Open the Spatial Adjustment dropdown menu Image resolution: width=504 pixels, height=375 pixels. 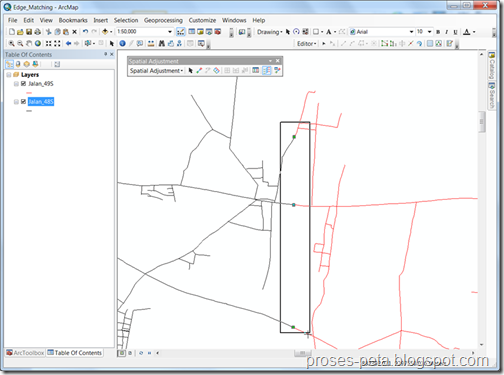pyautogui.click(x=156, y=71)
